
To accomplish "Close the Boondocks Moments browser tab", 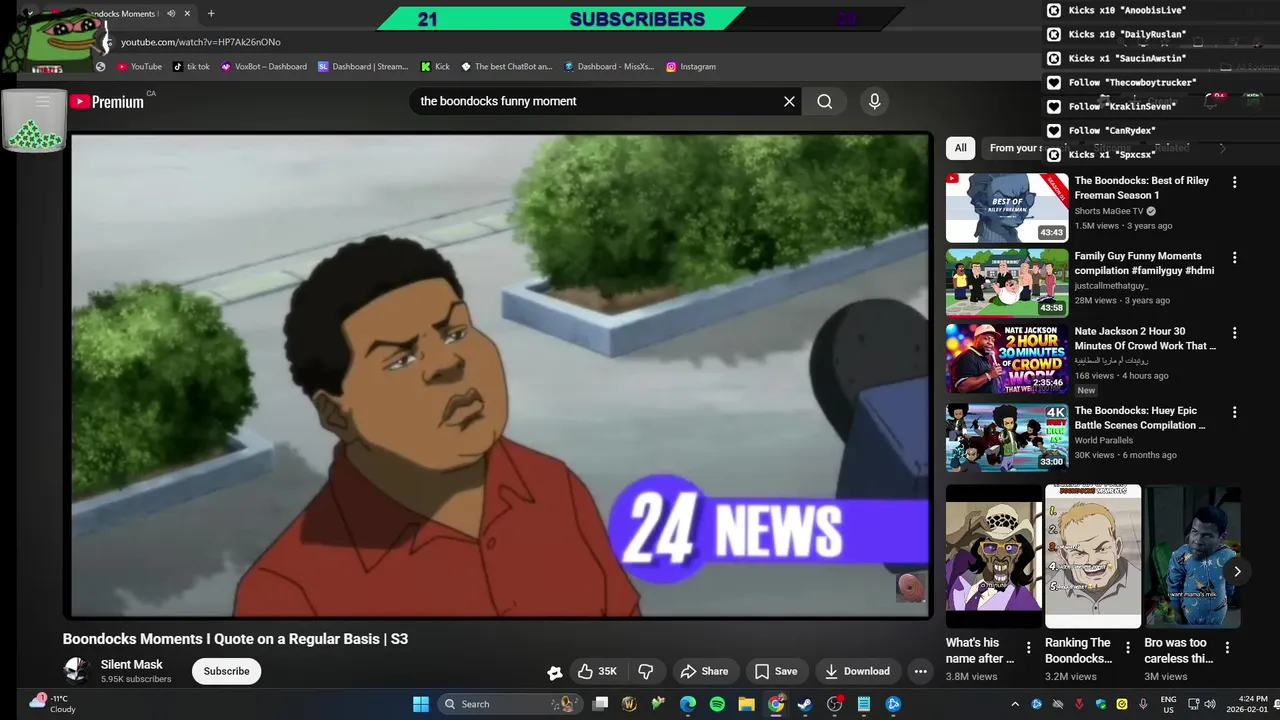I will 187,14.
